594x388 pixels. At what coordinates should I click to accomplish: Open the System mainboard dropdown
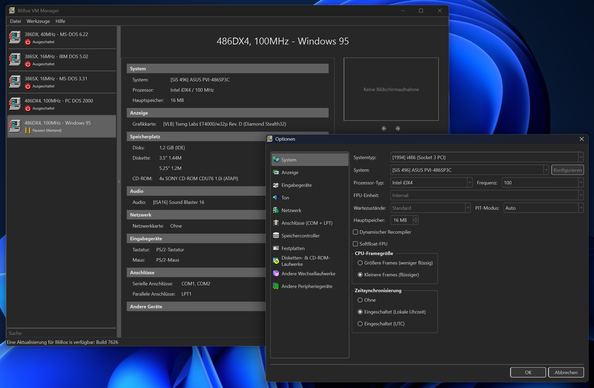click(469, 170)
